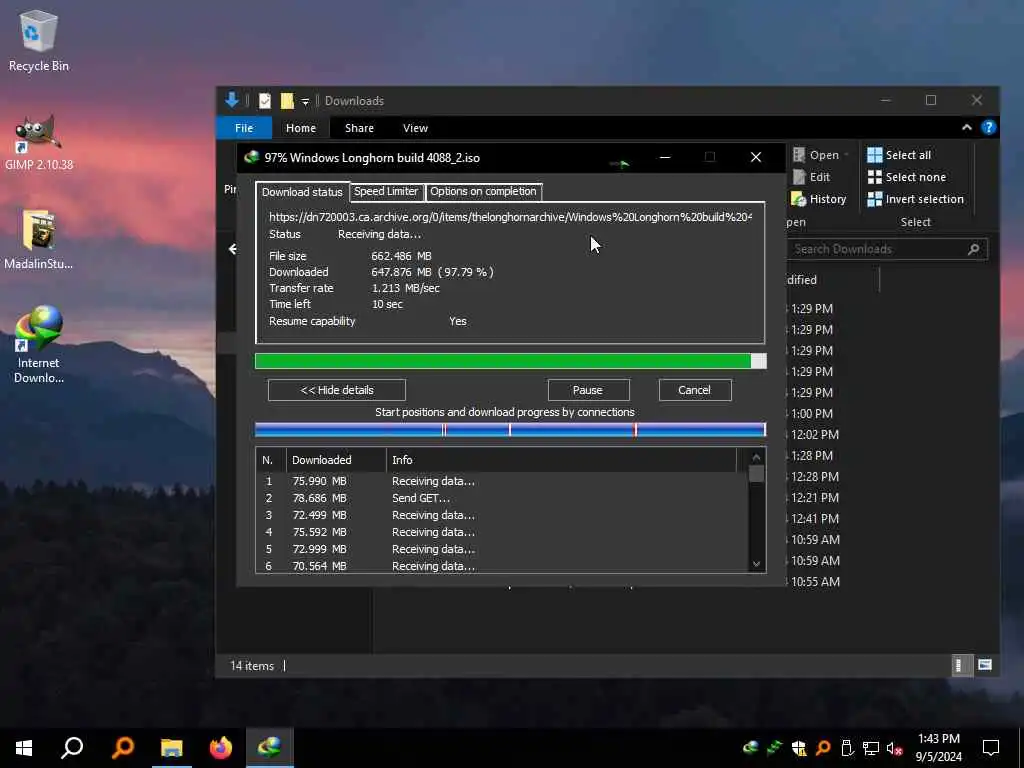
Task: Click the 12:02 PM modified time entry
Action: [814, 434]
